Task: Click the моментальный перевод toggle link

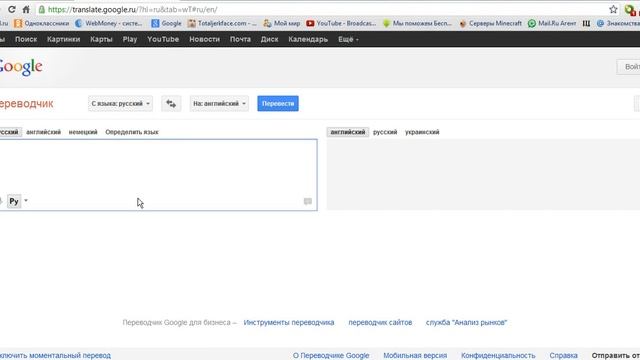Action: point(55,356)
